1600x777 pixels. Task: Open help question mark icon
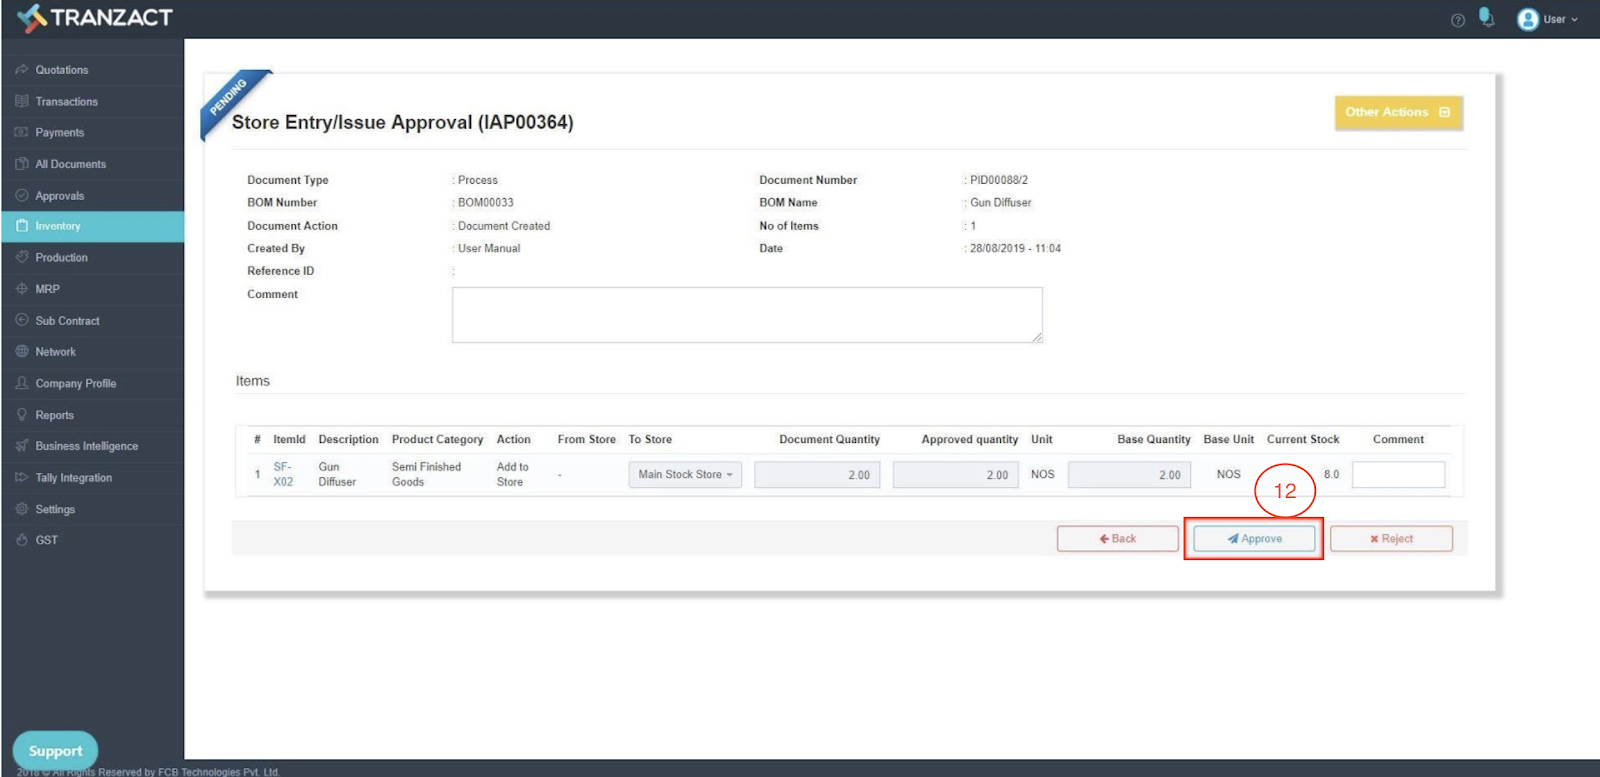1458,20
